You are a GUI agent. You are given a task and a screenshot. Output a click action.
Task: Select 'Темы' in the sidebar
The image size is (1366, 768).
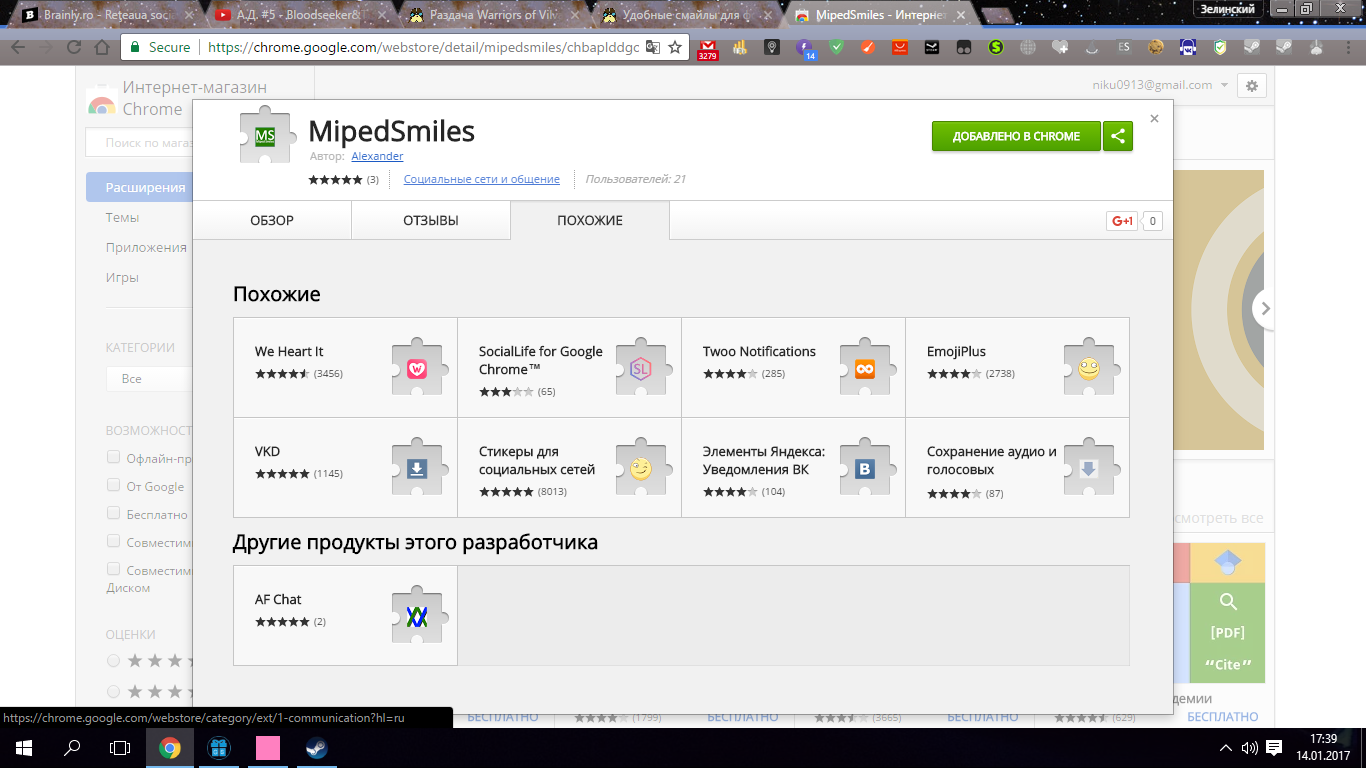click(x=122, y=217)
